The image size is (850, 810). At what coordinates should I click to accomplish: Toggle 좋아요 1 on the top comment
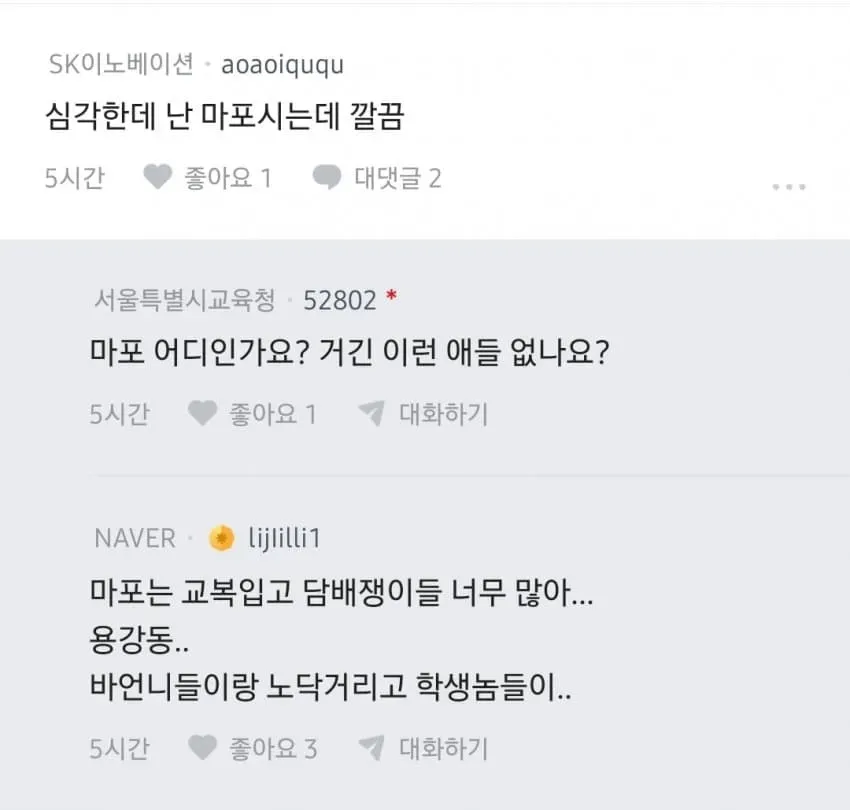click(228, 178)
